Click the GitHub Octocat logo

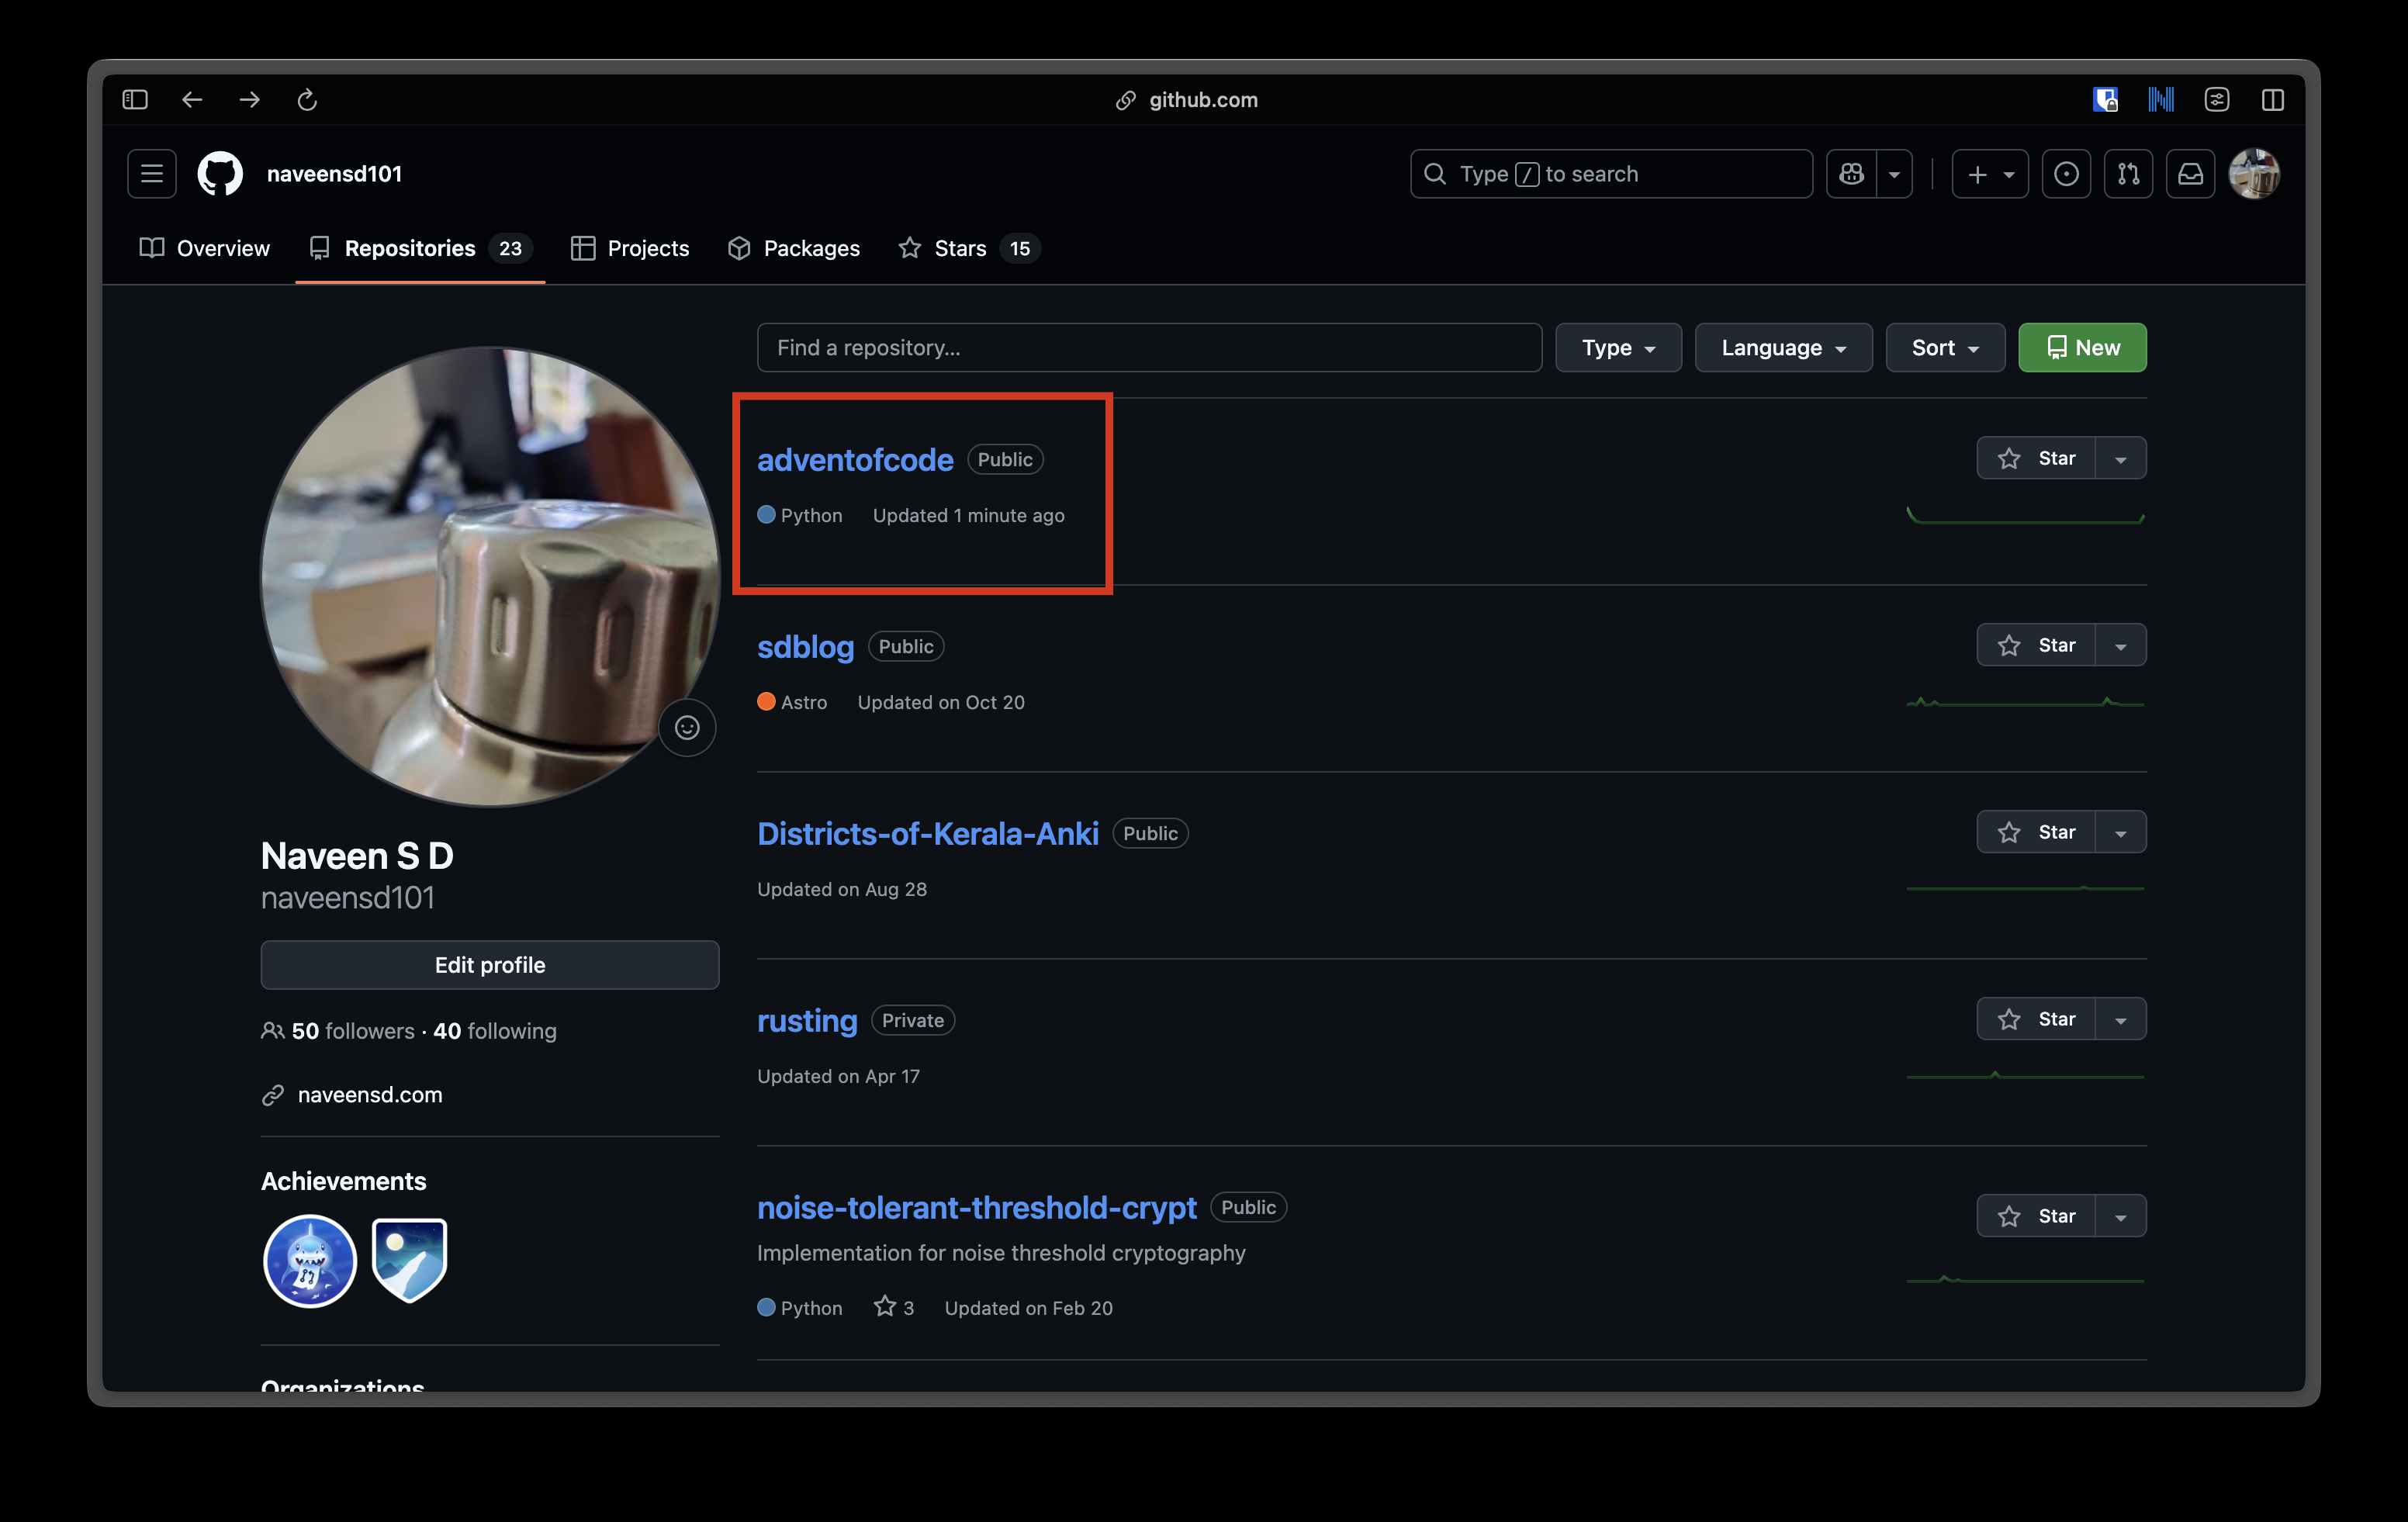220,174
